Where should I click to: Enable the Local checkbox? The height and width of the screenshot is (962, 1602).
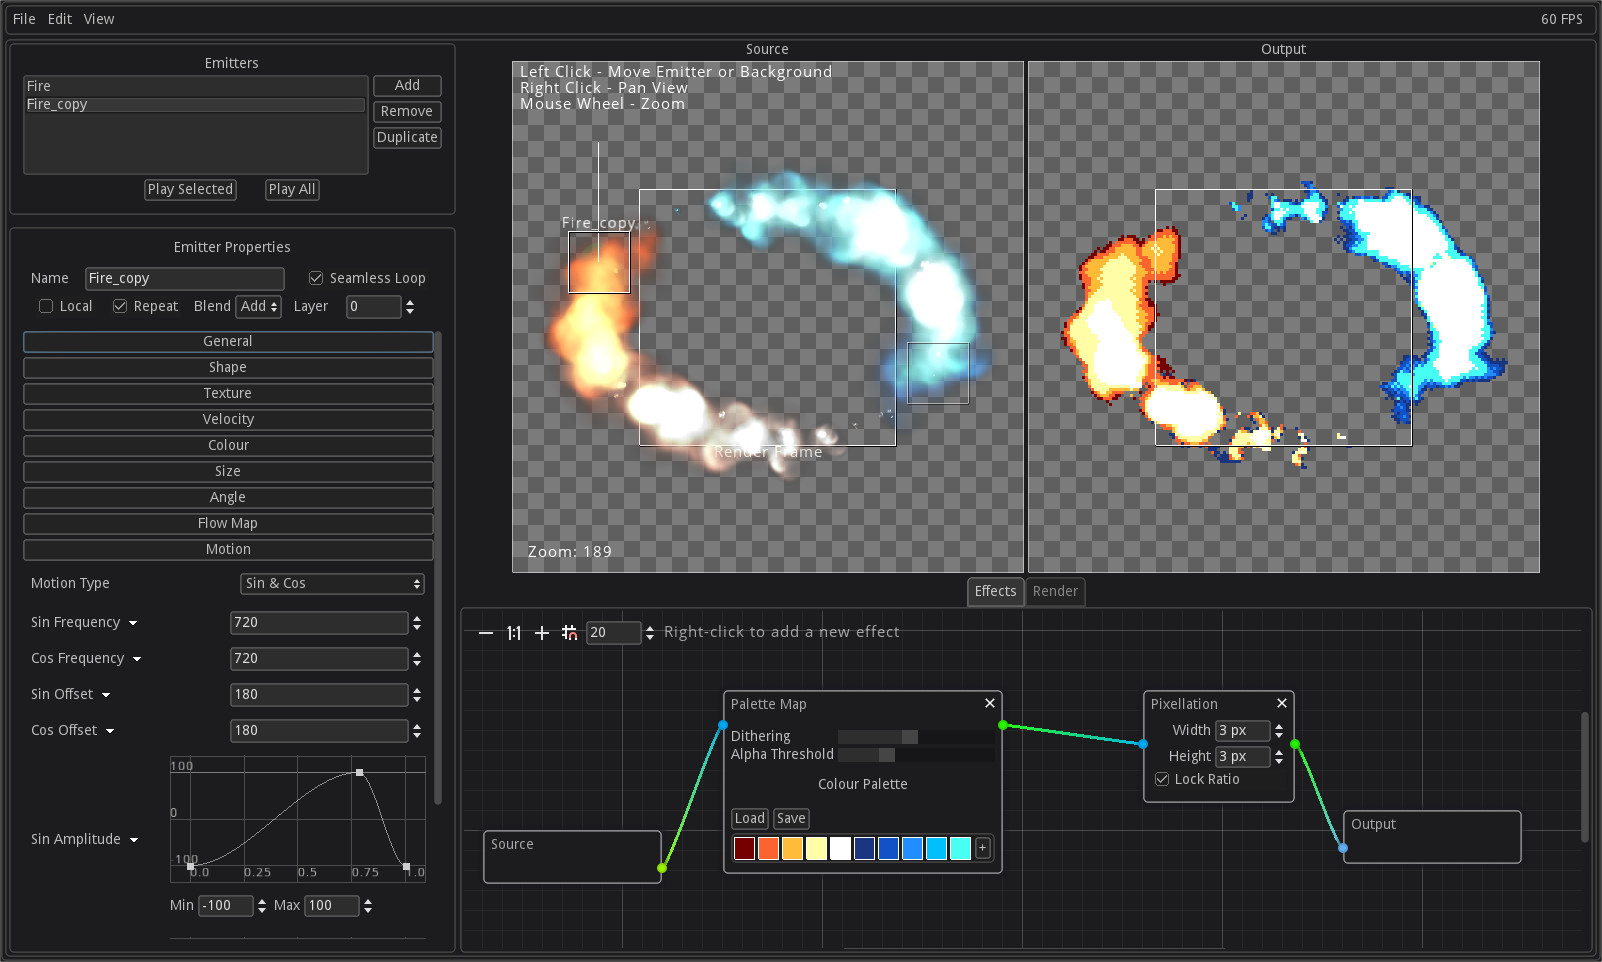46,306
